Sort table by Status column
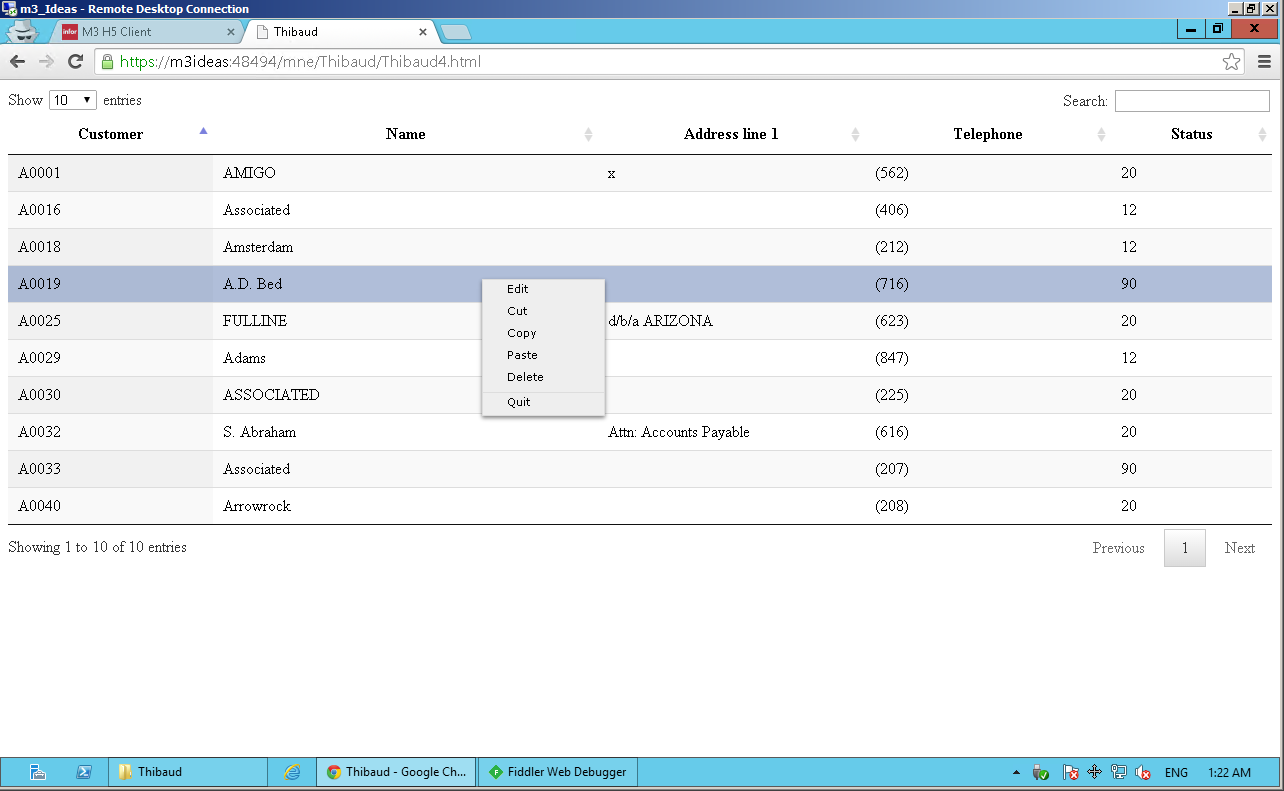The width and height of the screenshot is (1284, 791). (1191, 134)
